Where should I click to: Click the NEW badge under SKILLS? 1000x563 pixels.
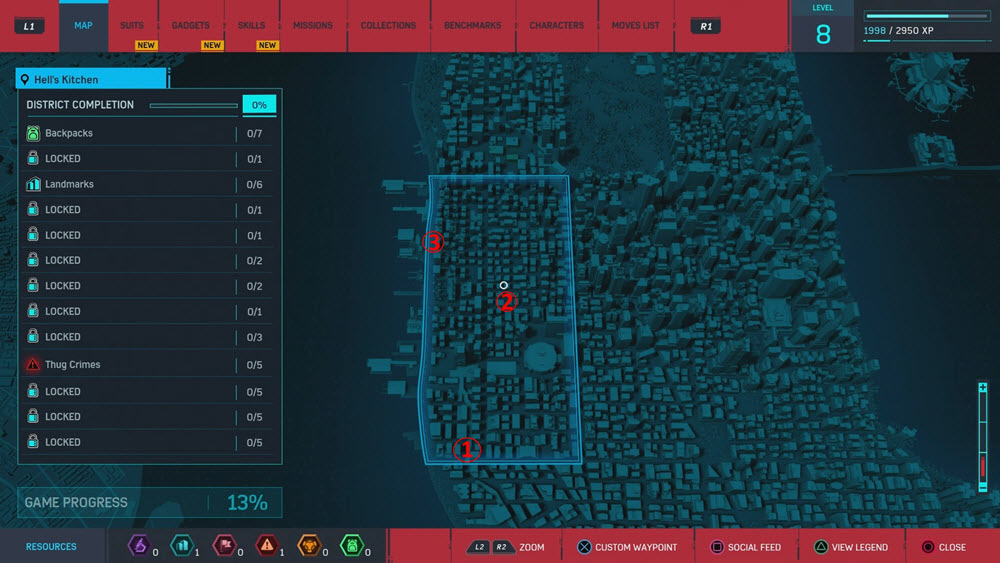pos(267,45)
